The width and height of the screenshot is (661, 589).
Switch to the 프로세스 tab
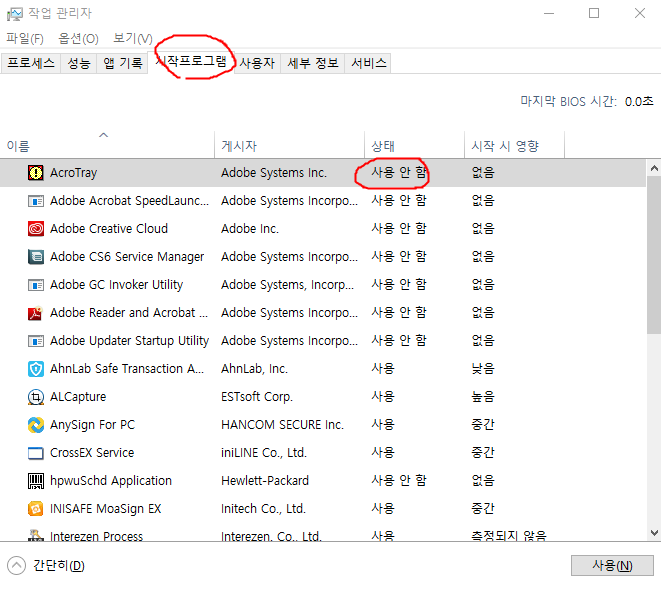[x=31, y=63]
